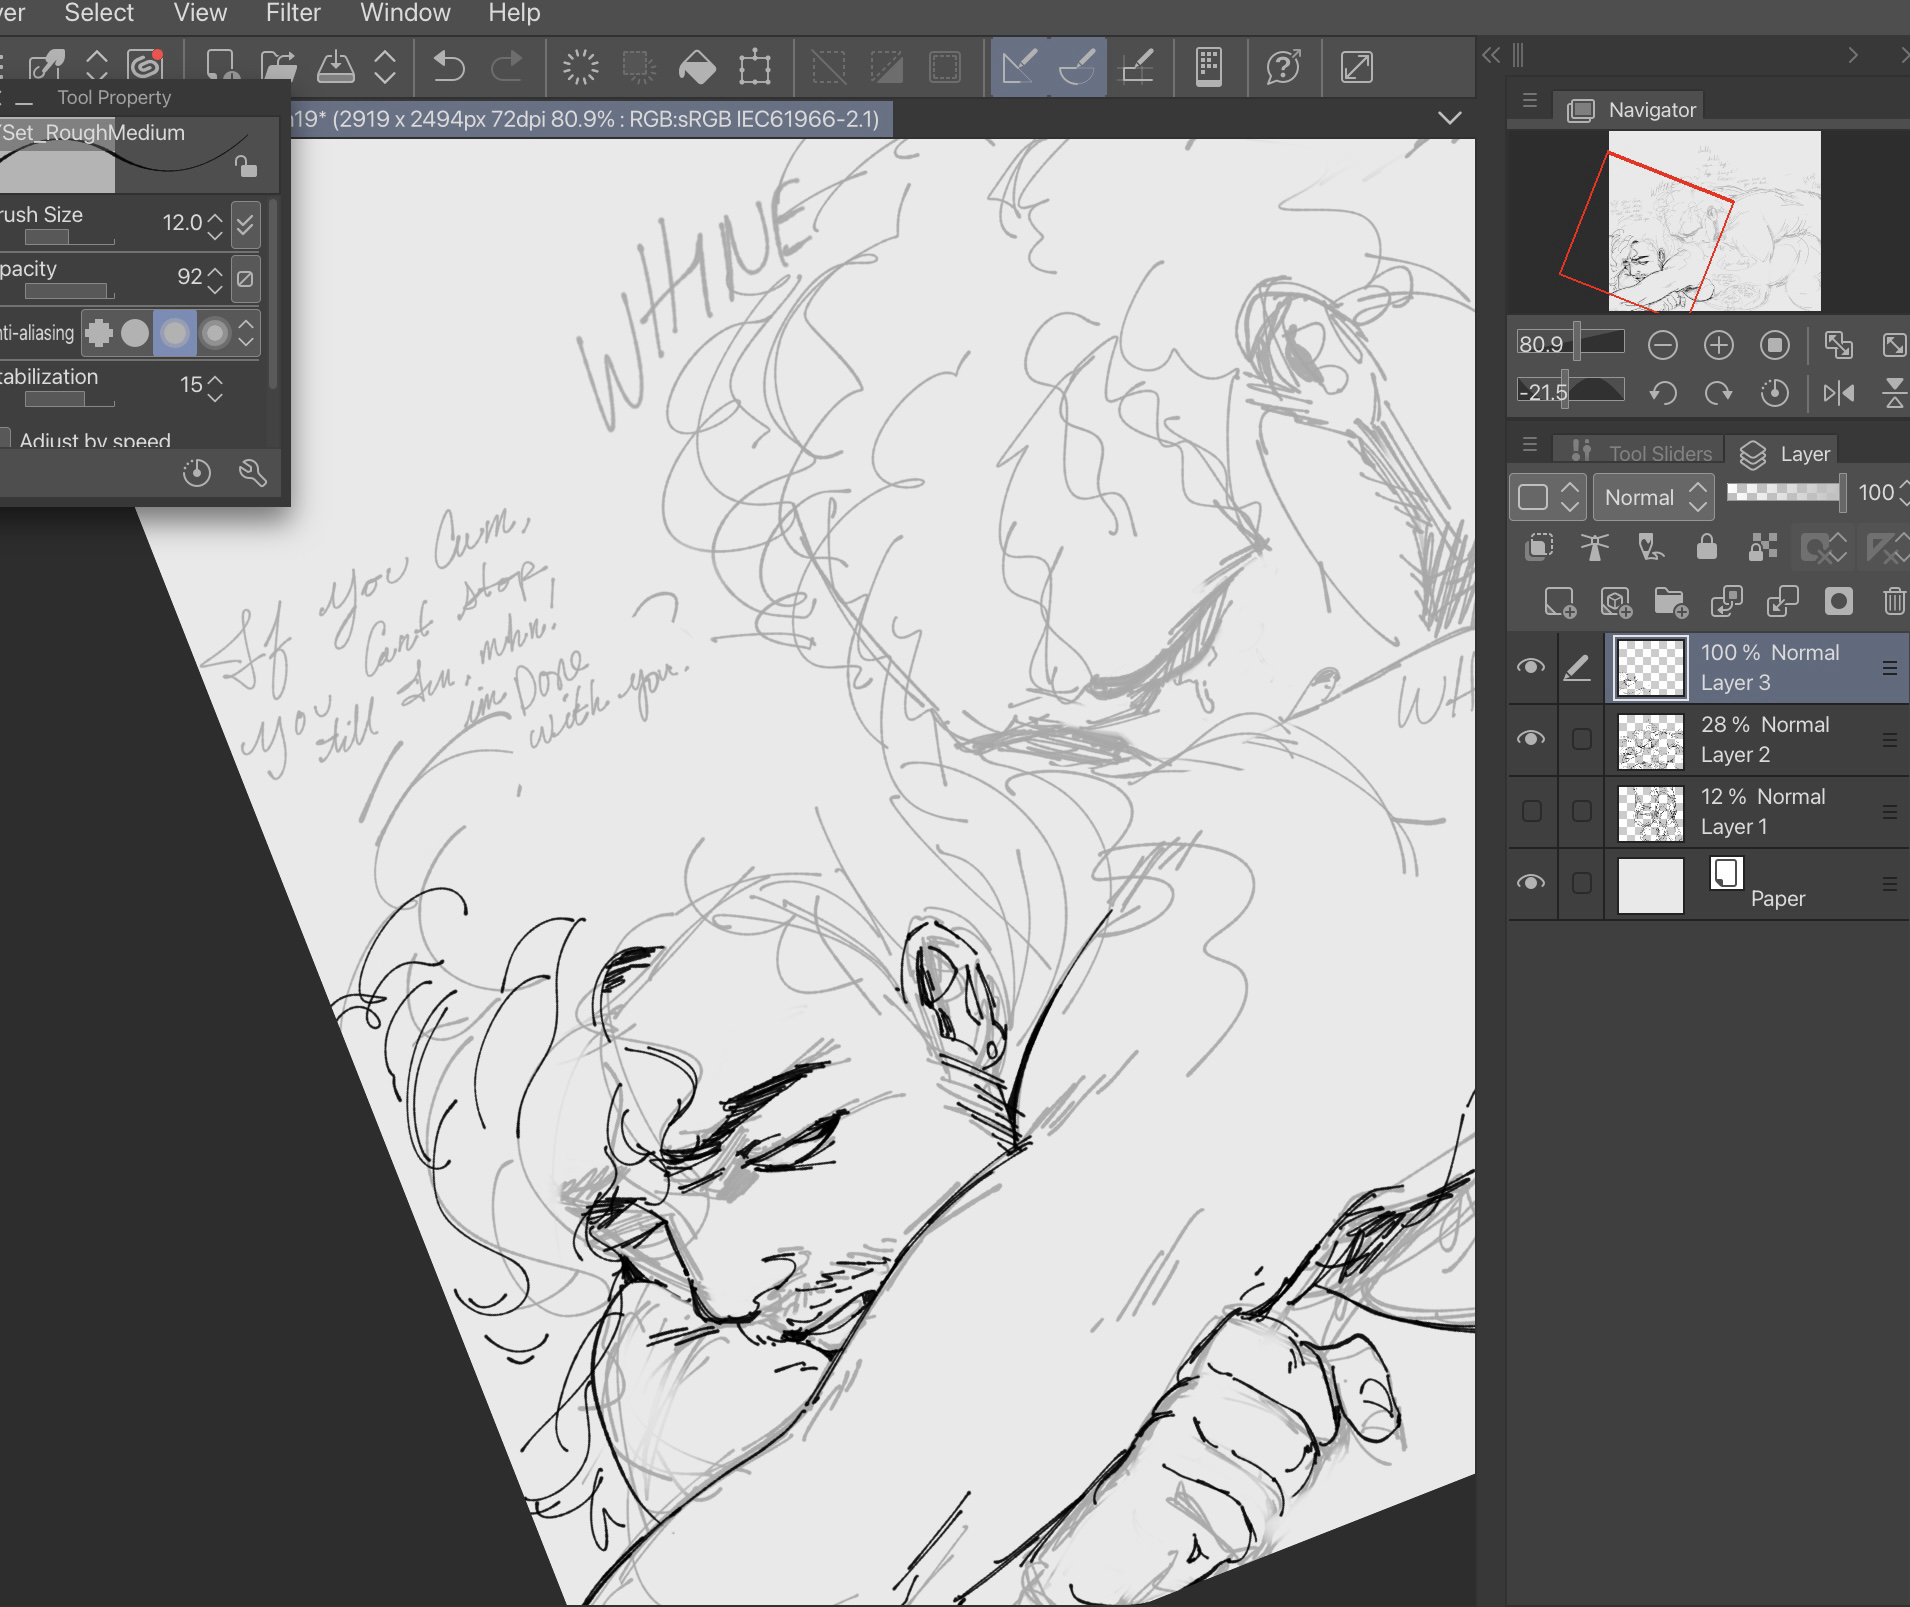Open the Normal blending mode dropdown

pyautogui.click(x=1653, y=497)
